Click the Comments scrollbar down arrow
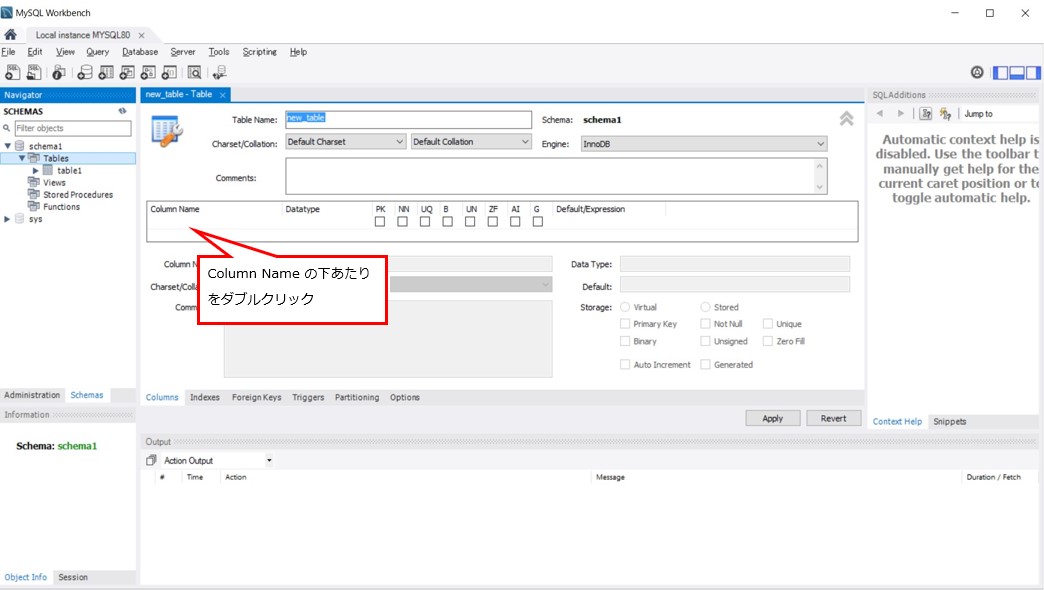The image size is (1044, 590). click(820, 187)
